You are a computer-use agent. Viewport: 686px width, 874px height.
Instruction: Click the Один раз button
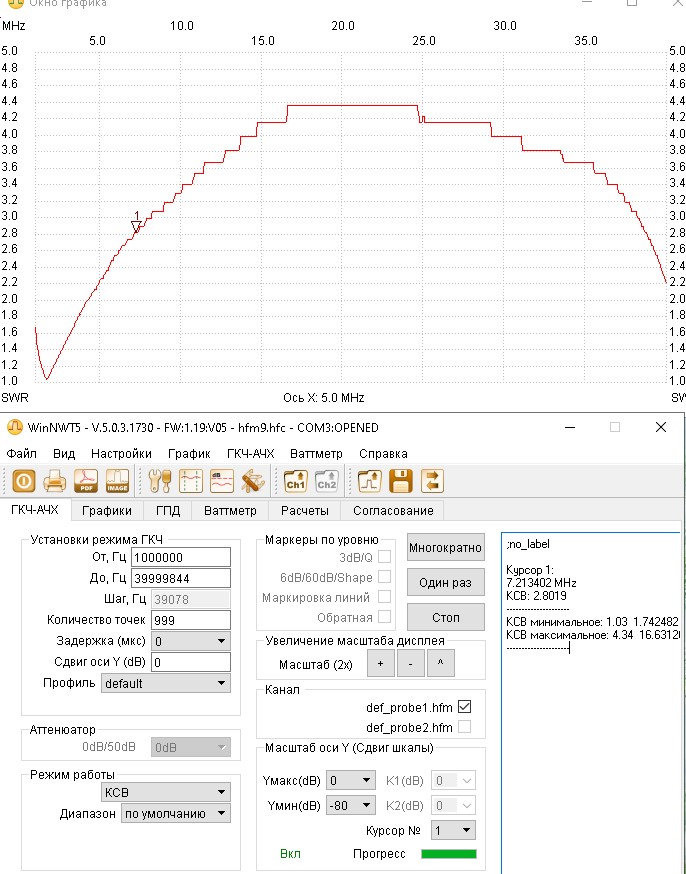[445, 582]
